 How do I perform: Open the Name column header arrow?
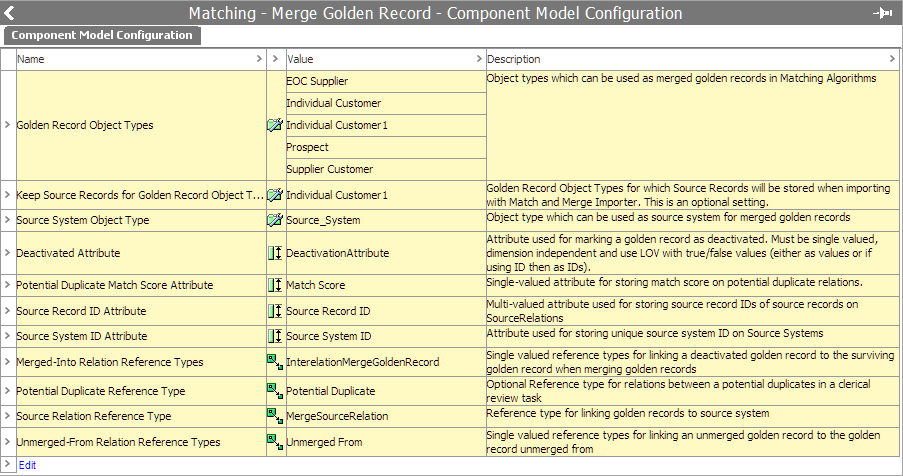click(x=259, y=59)
